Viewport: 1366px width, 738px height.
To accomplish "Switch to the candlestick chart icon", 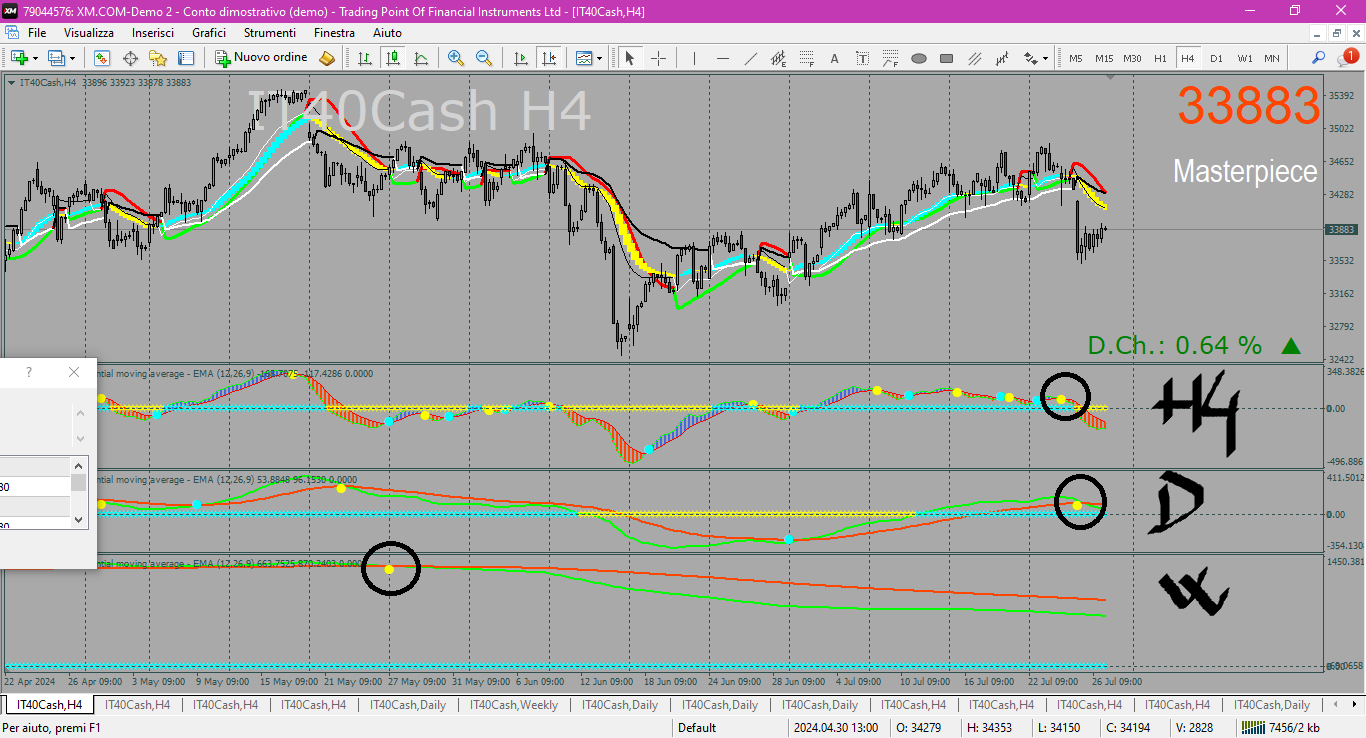I will coord(393,58).
